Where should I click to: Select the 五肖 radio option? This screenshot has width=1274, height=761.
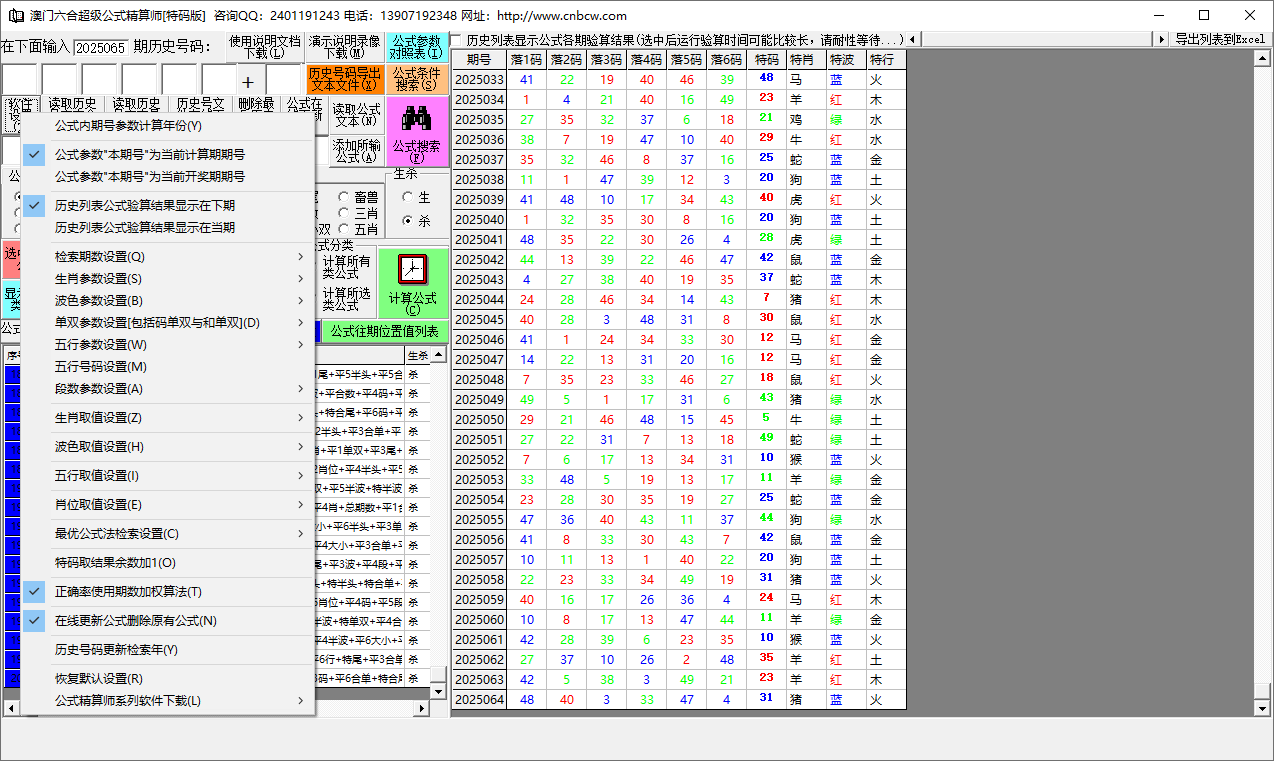(x=344, y=229)
